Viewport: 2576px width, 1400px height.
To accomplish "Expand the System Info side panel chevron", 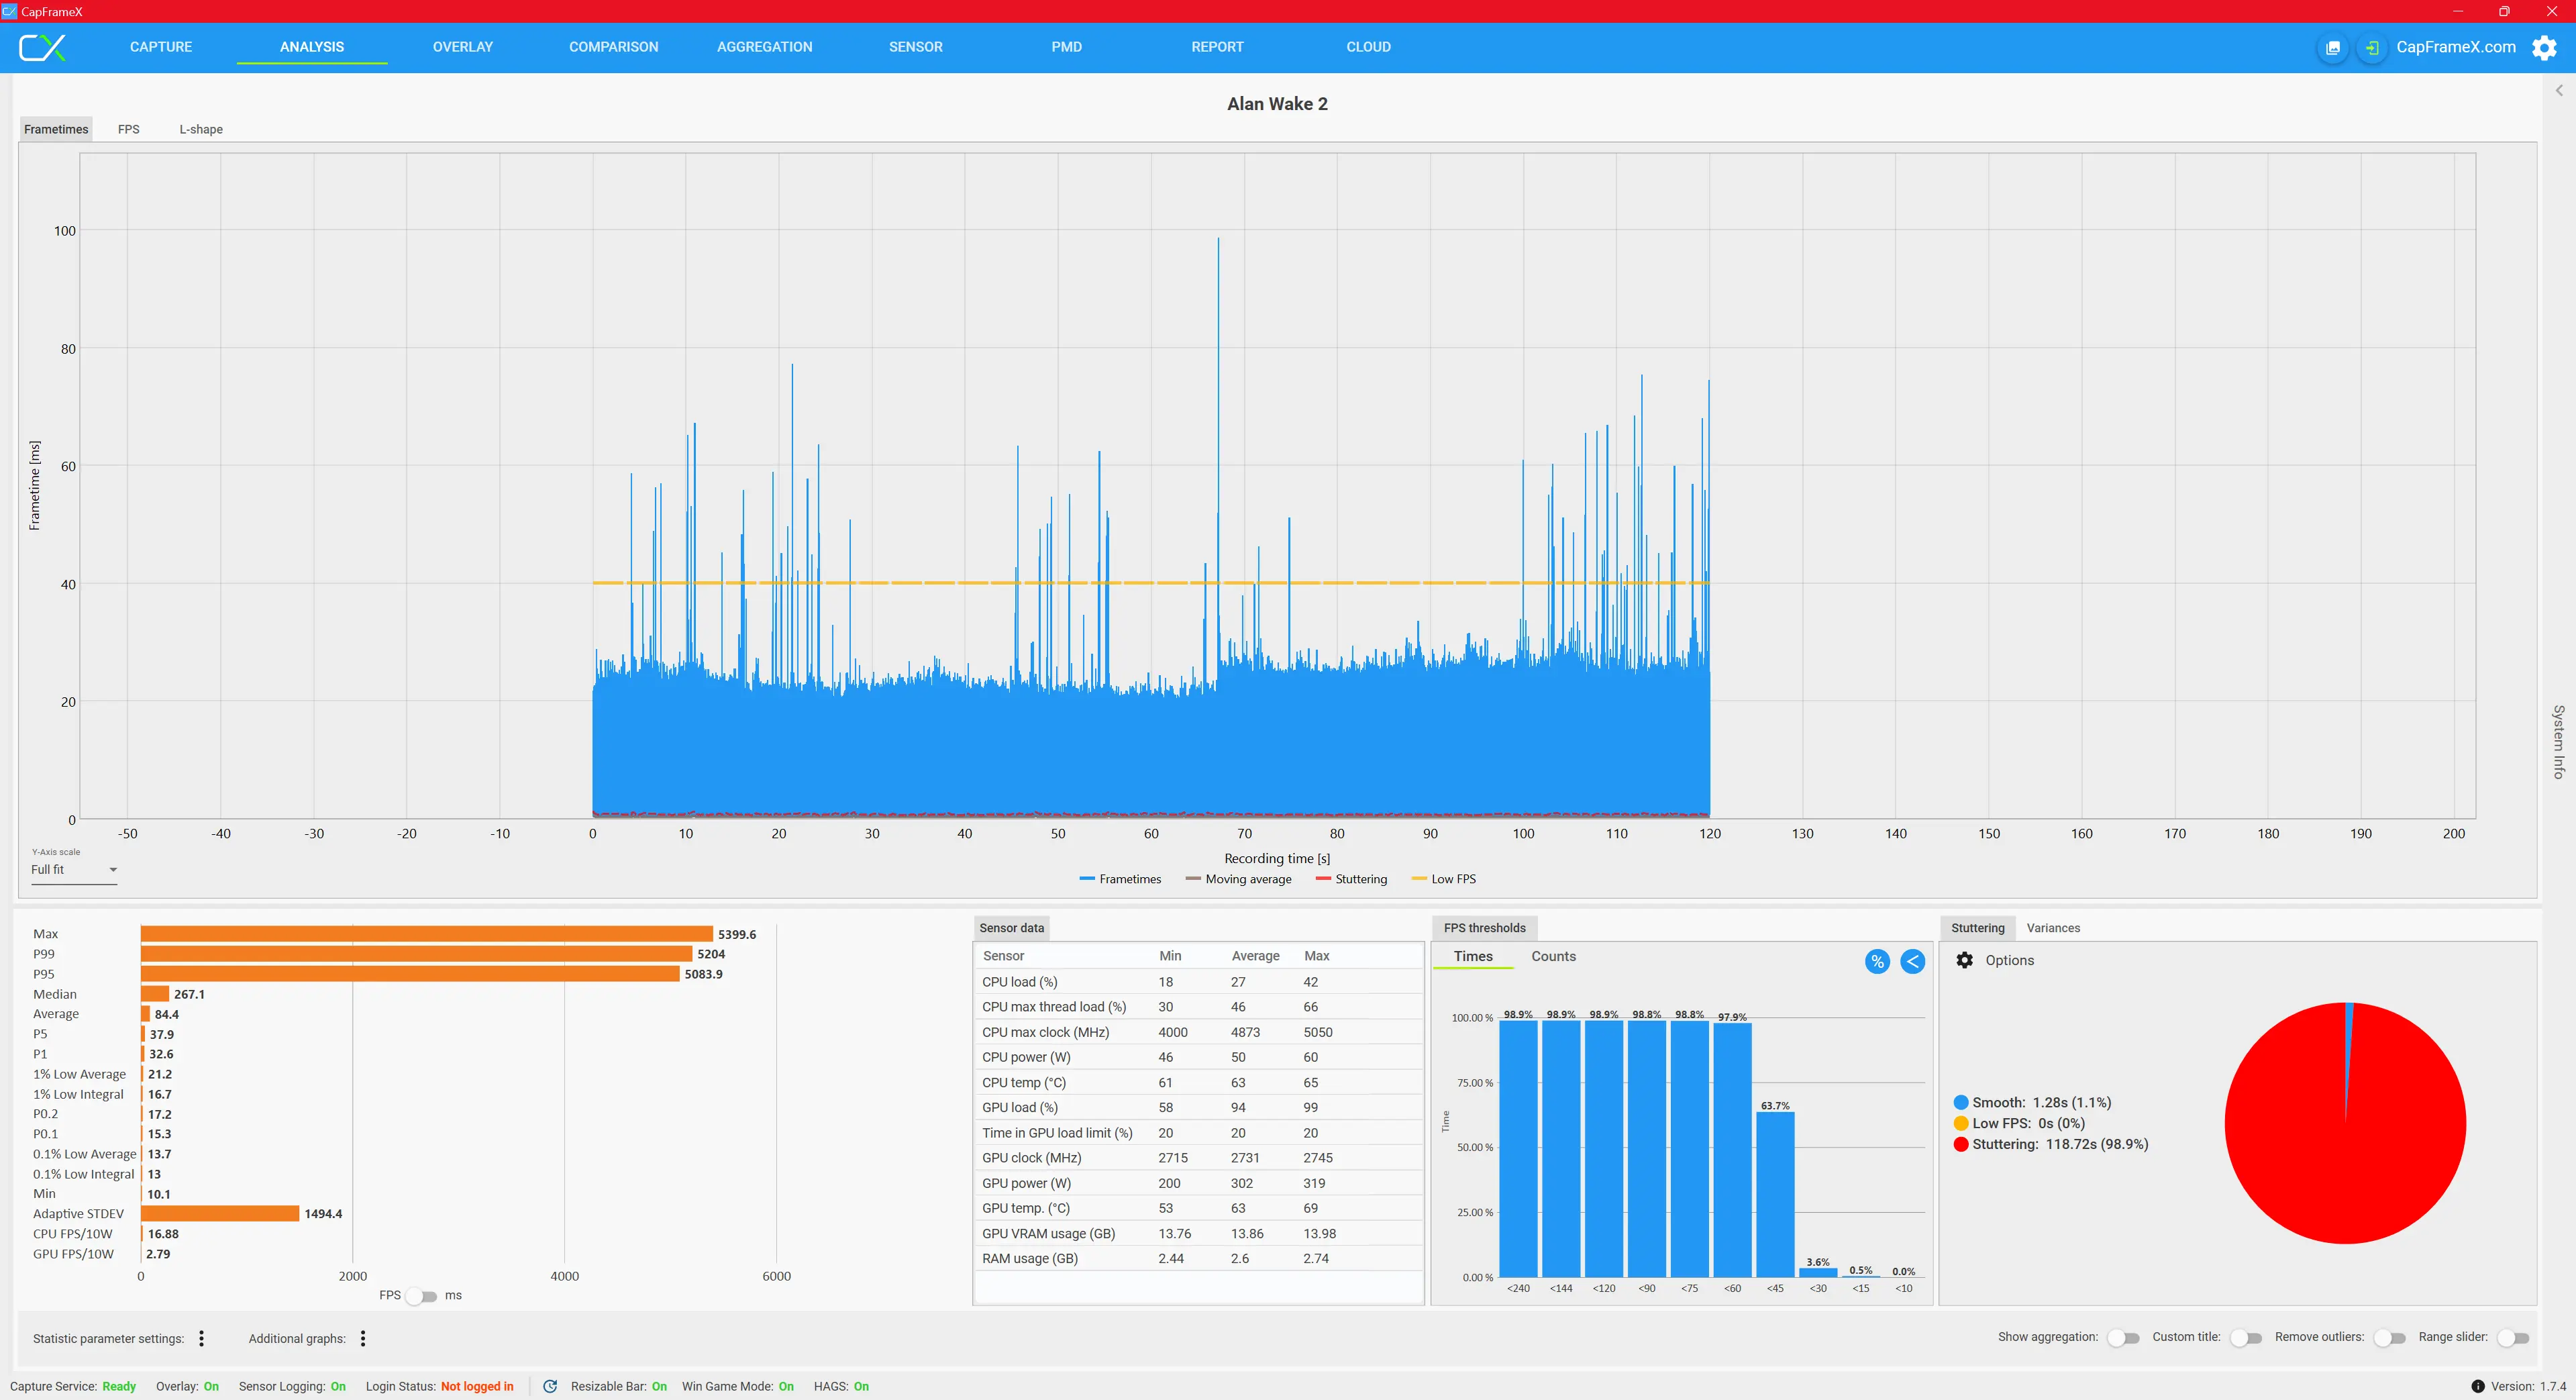I will (x=2559, y=90).
